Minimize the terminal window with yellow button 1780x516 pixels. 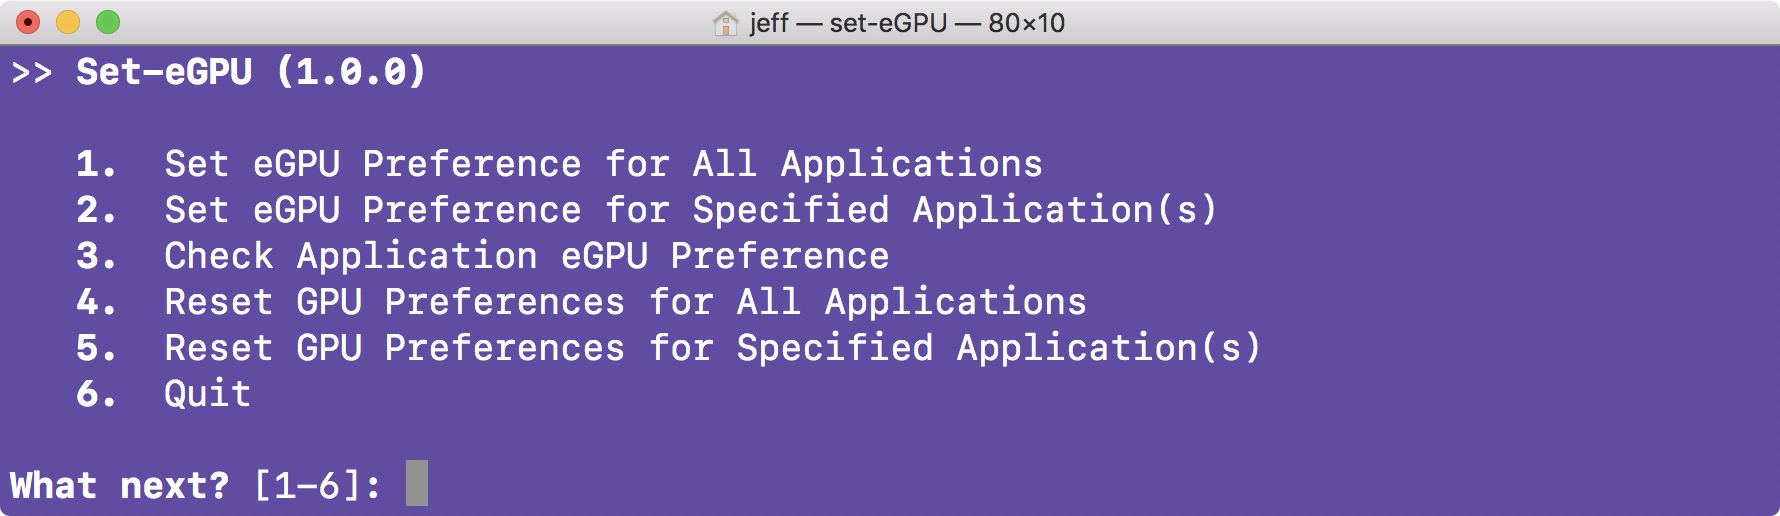coord(68,22)
